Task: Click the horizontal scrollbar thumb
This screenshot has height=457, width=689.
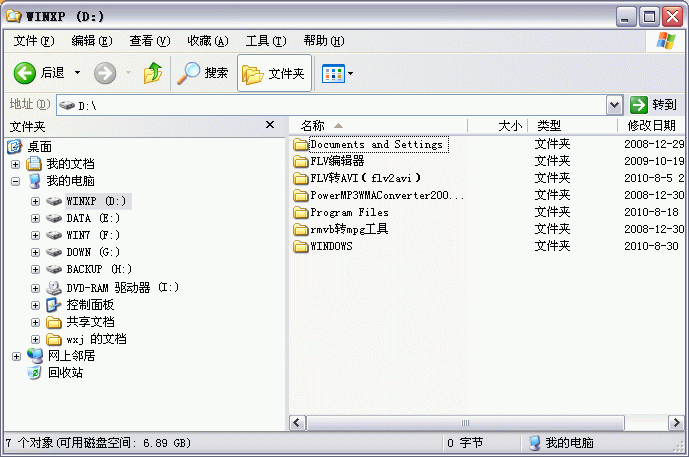Action: click(465, 423)
